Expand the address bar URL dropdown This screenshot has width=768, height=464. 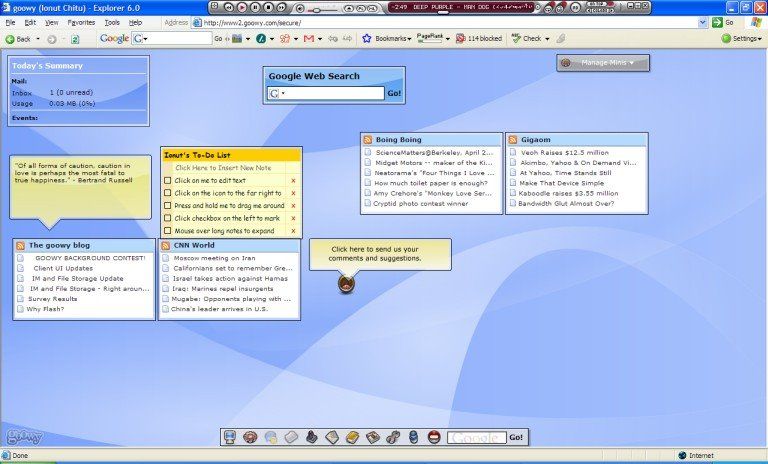coord(703,22)
